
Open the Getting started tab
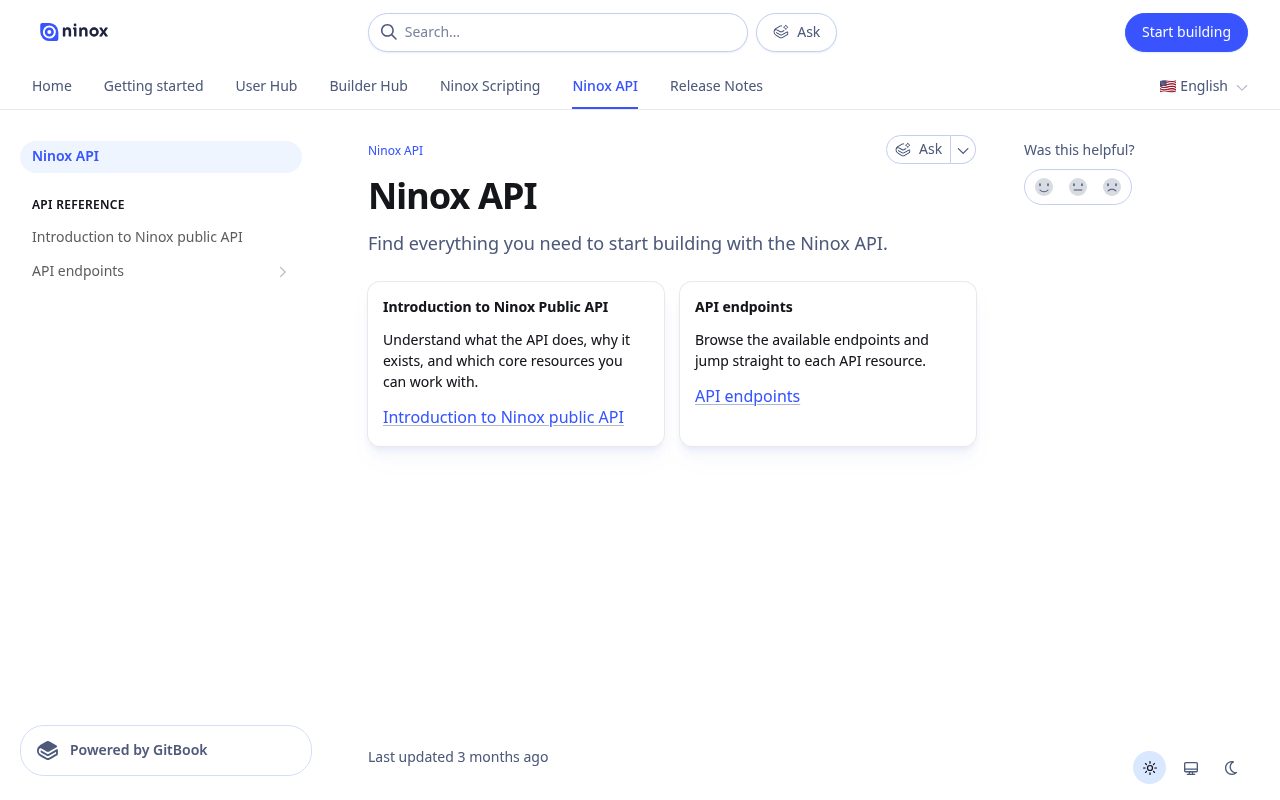pos(154,86)
